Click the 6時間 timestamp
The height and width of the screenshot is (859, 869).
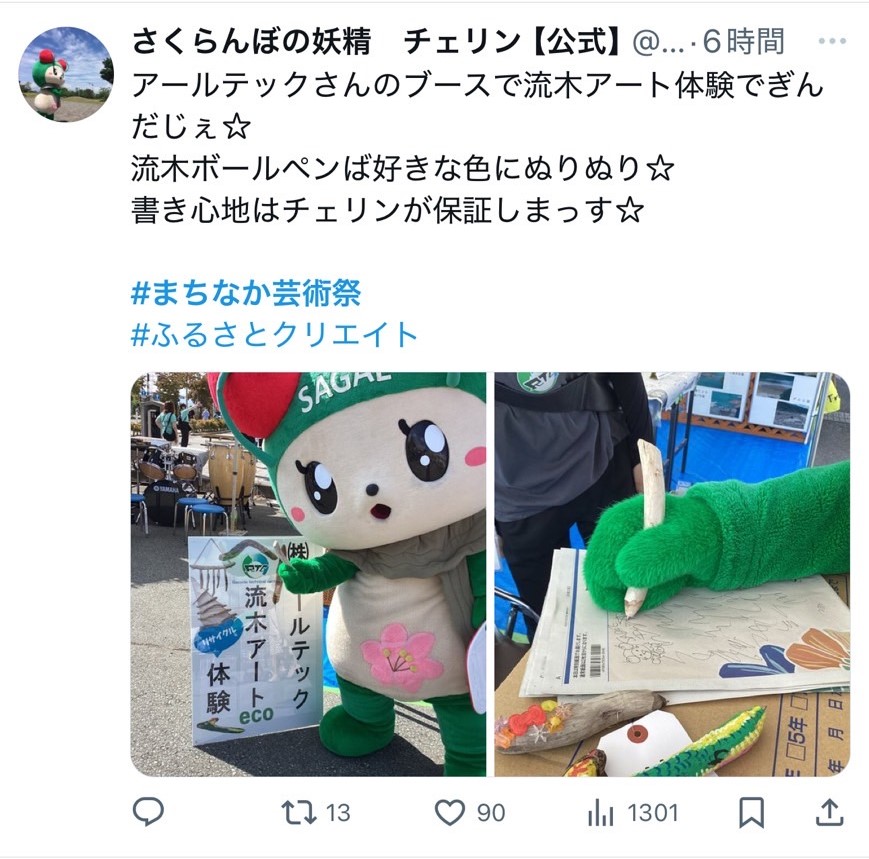744,42
